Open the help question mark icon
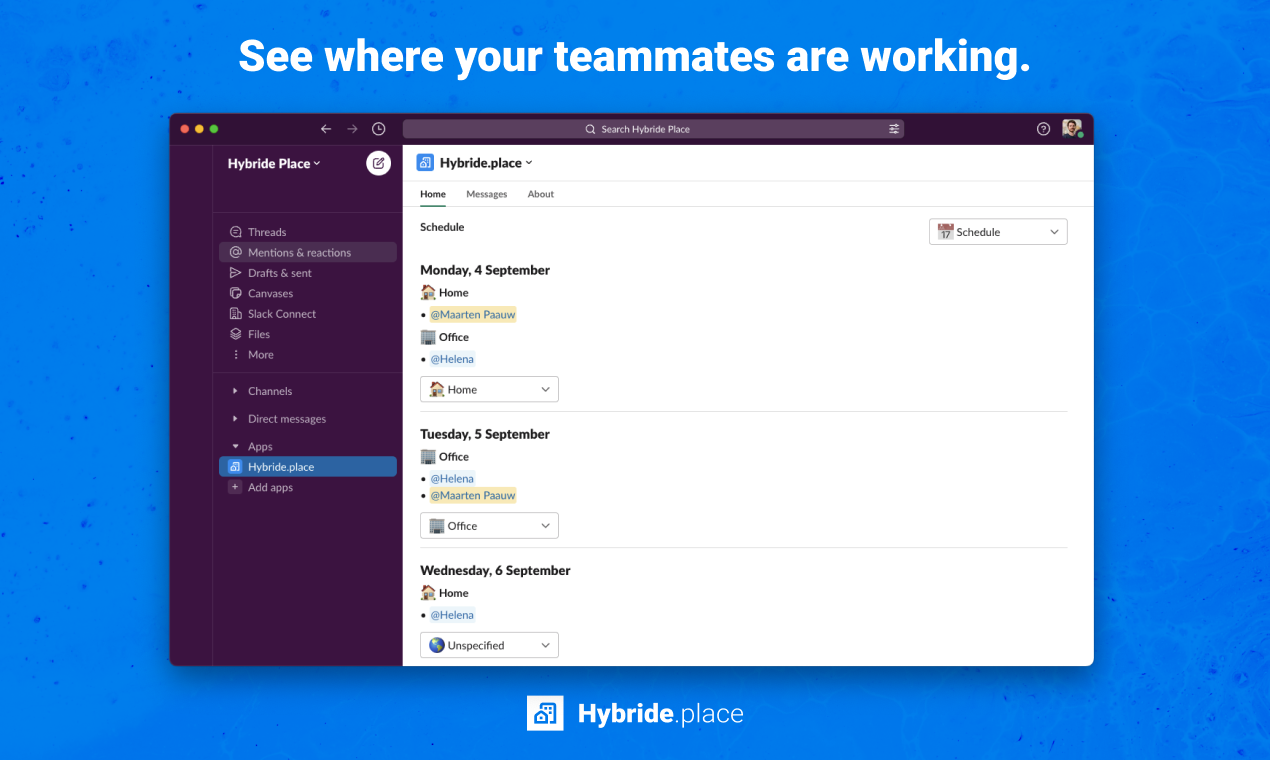Viewport: 1270px width, 760px height. (x=1043, y=129)
